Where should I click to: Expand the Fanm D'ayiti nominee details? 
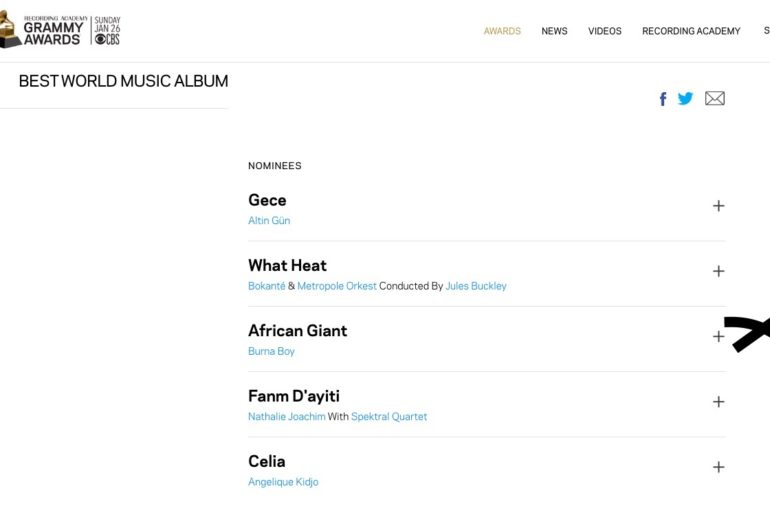[x=718, y=402]
